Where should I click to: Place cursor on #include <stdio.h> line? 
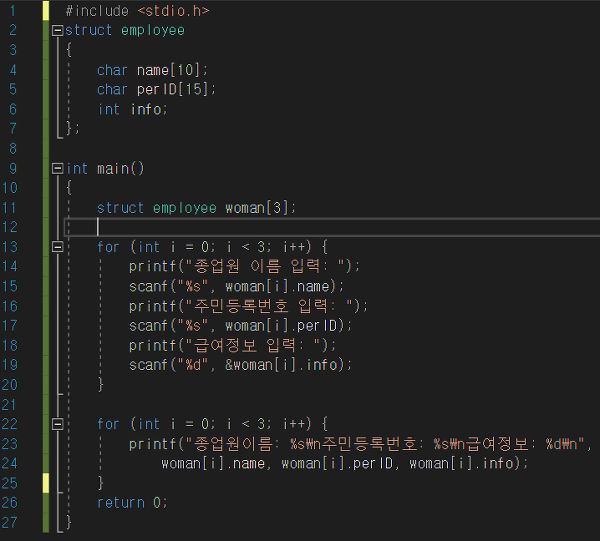coord(137,11)
